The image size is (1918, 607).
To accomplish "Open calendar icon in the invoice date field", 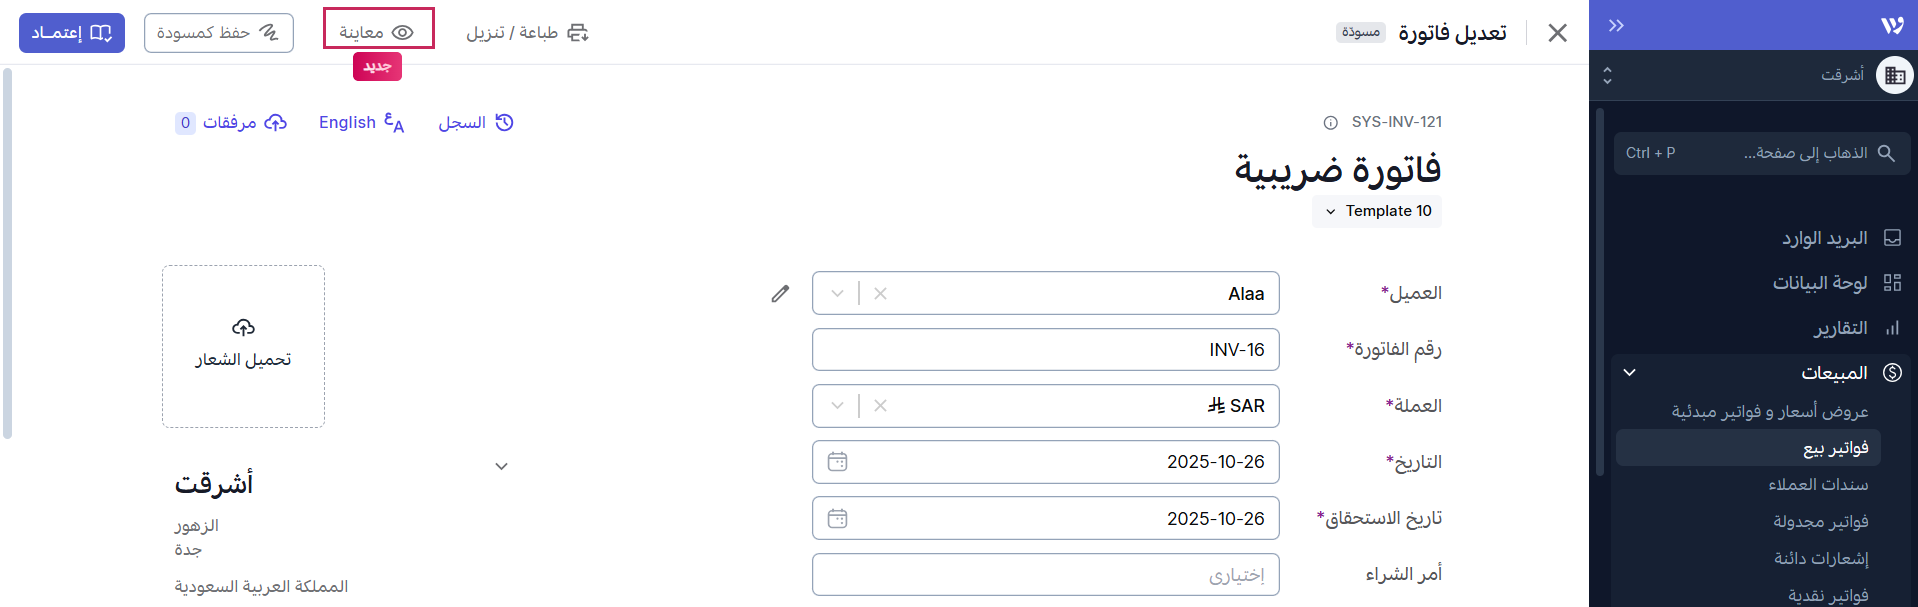I will tap(838, 462).
